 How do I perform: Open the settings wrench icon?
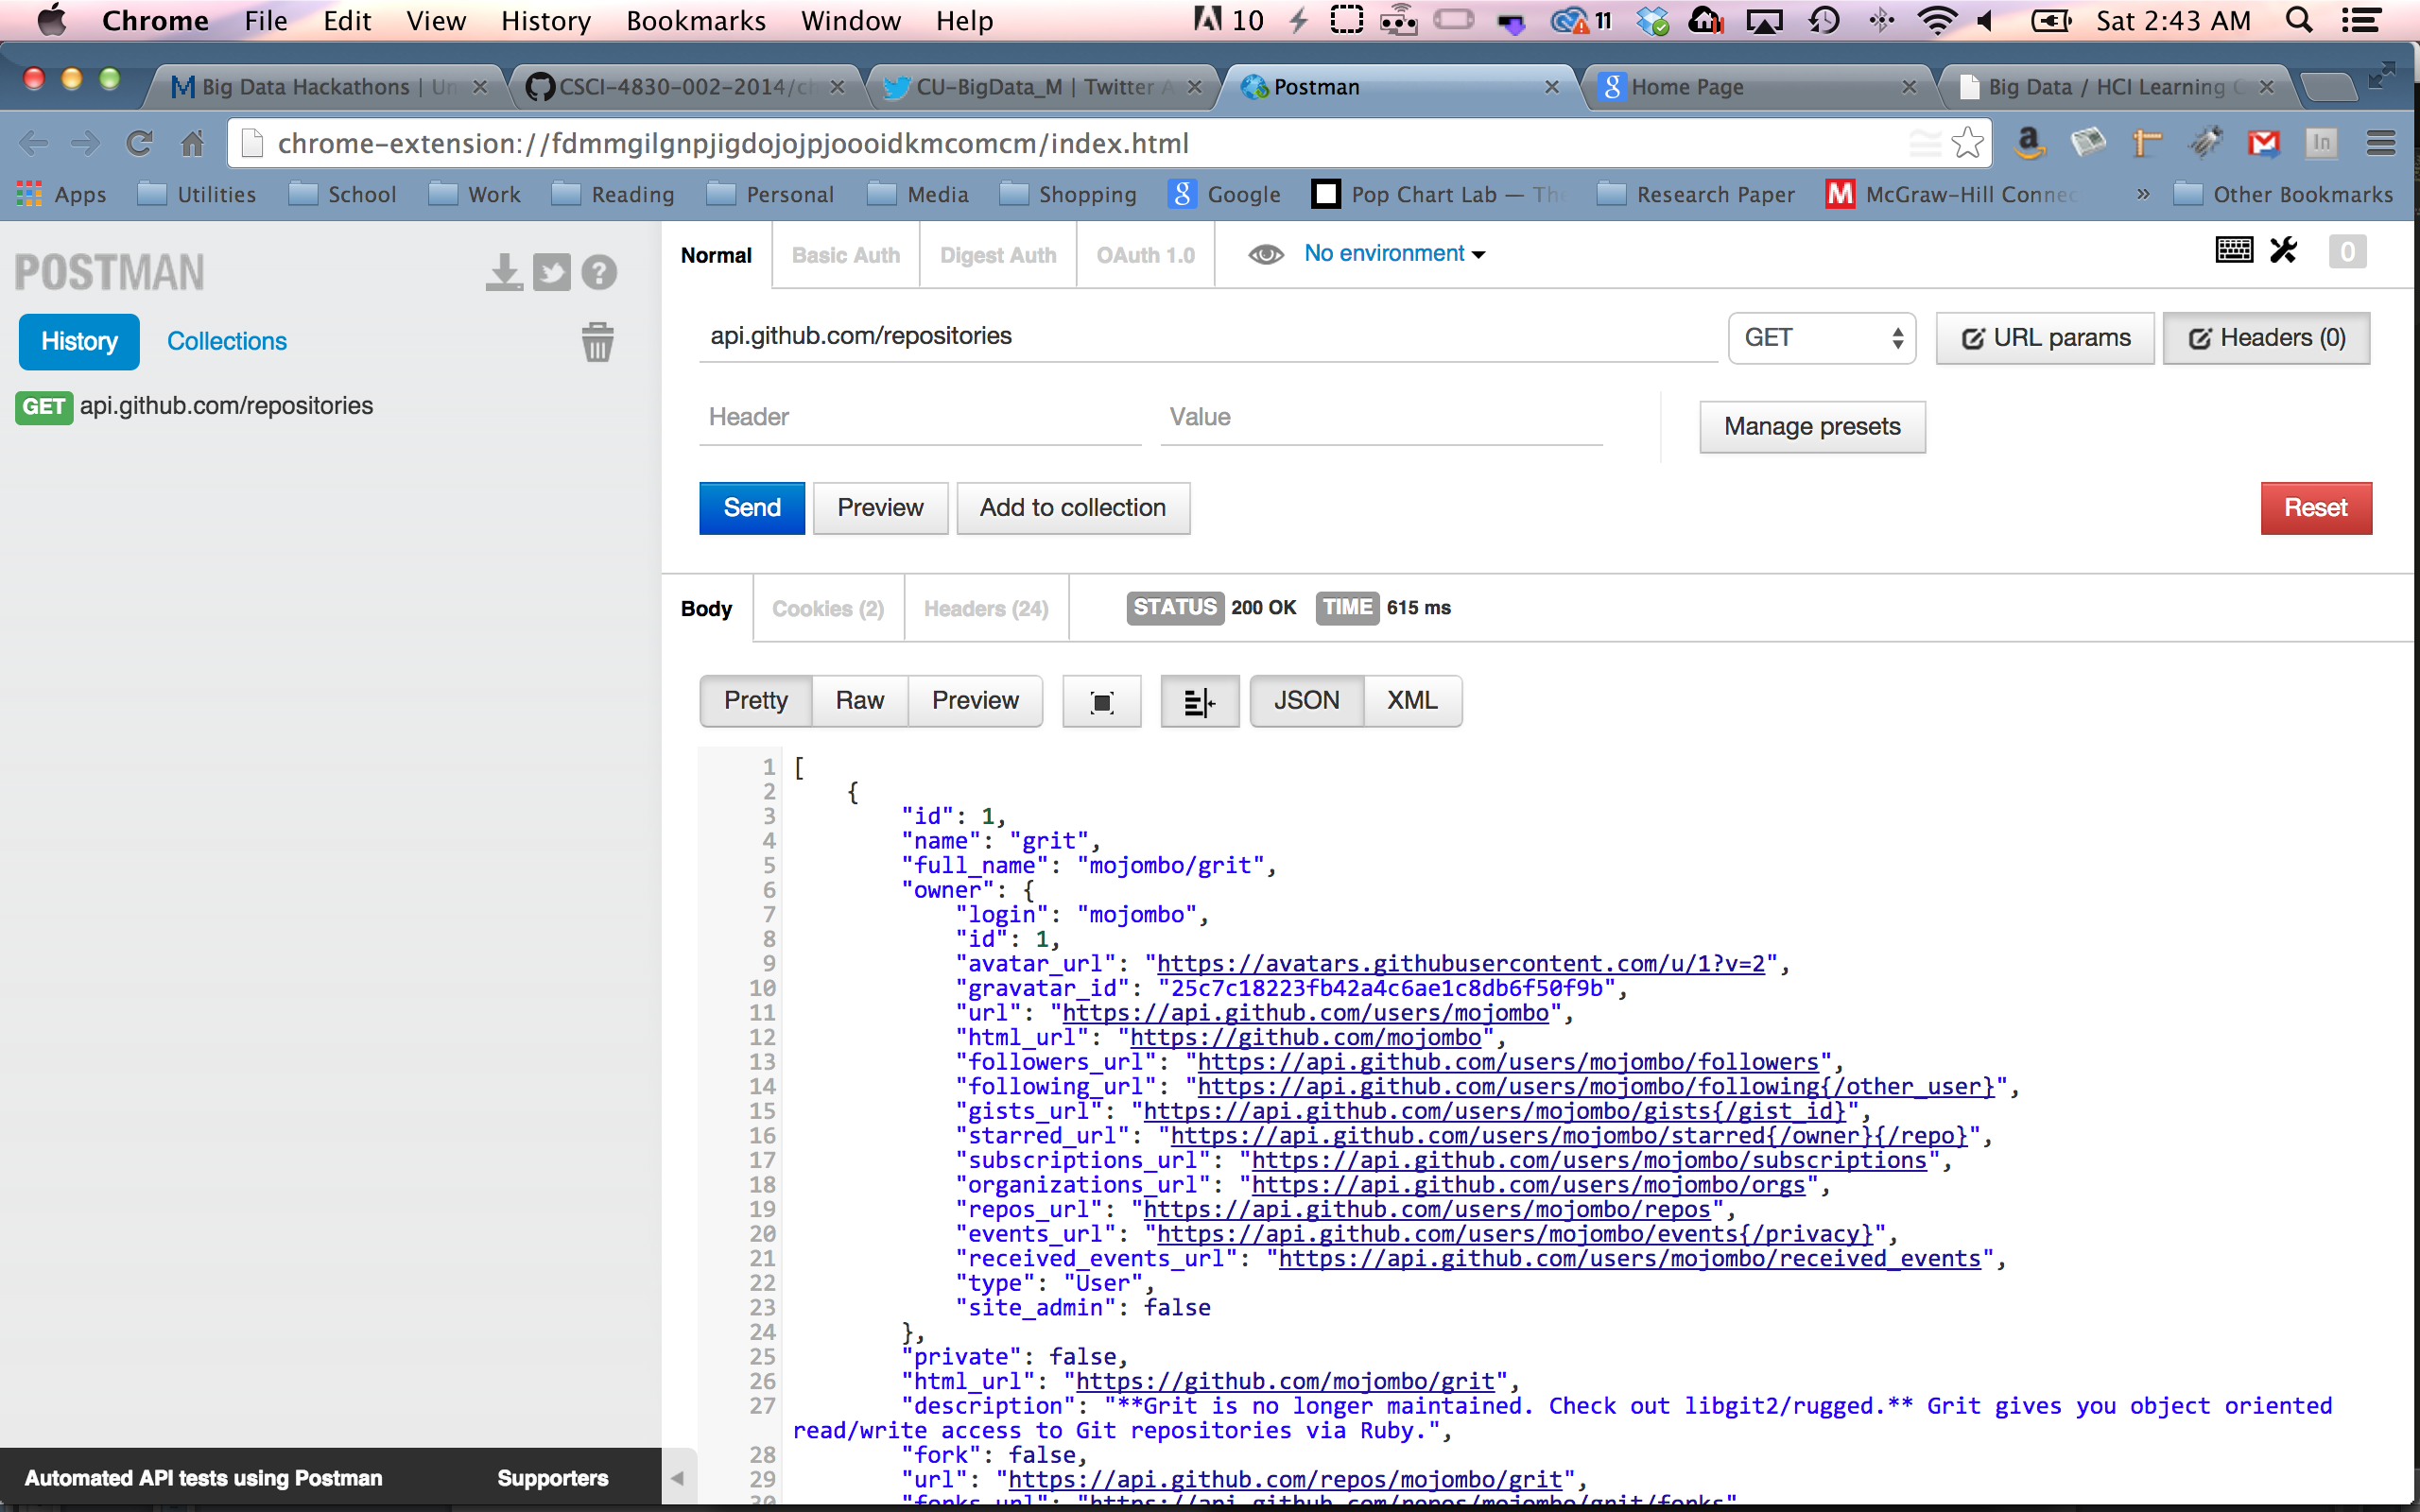coord(2284,250)
